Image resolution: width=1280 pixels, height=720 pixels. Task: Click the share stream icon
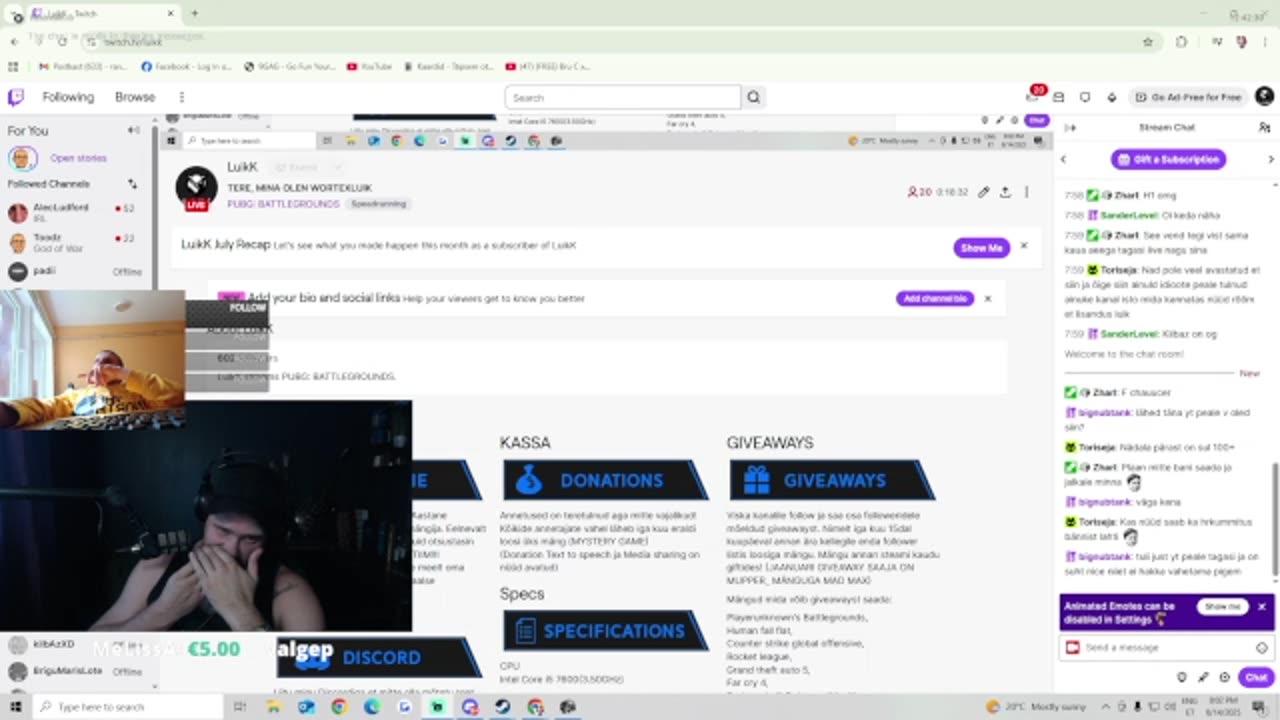pos(1005,192)
